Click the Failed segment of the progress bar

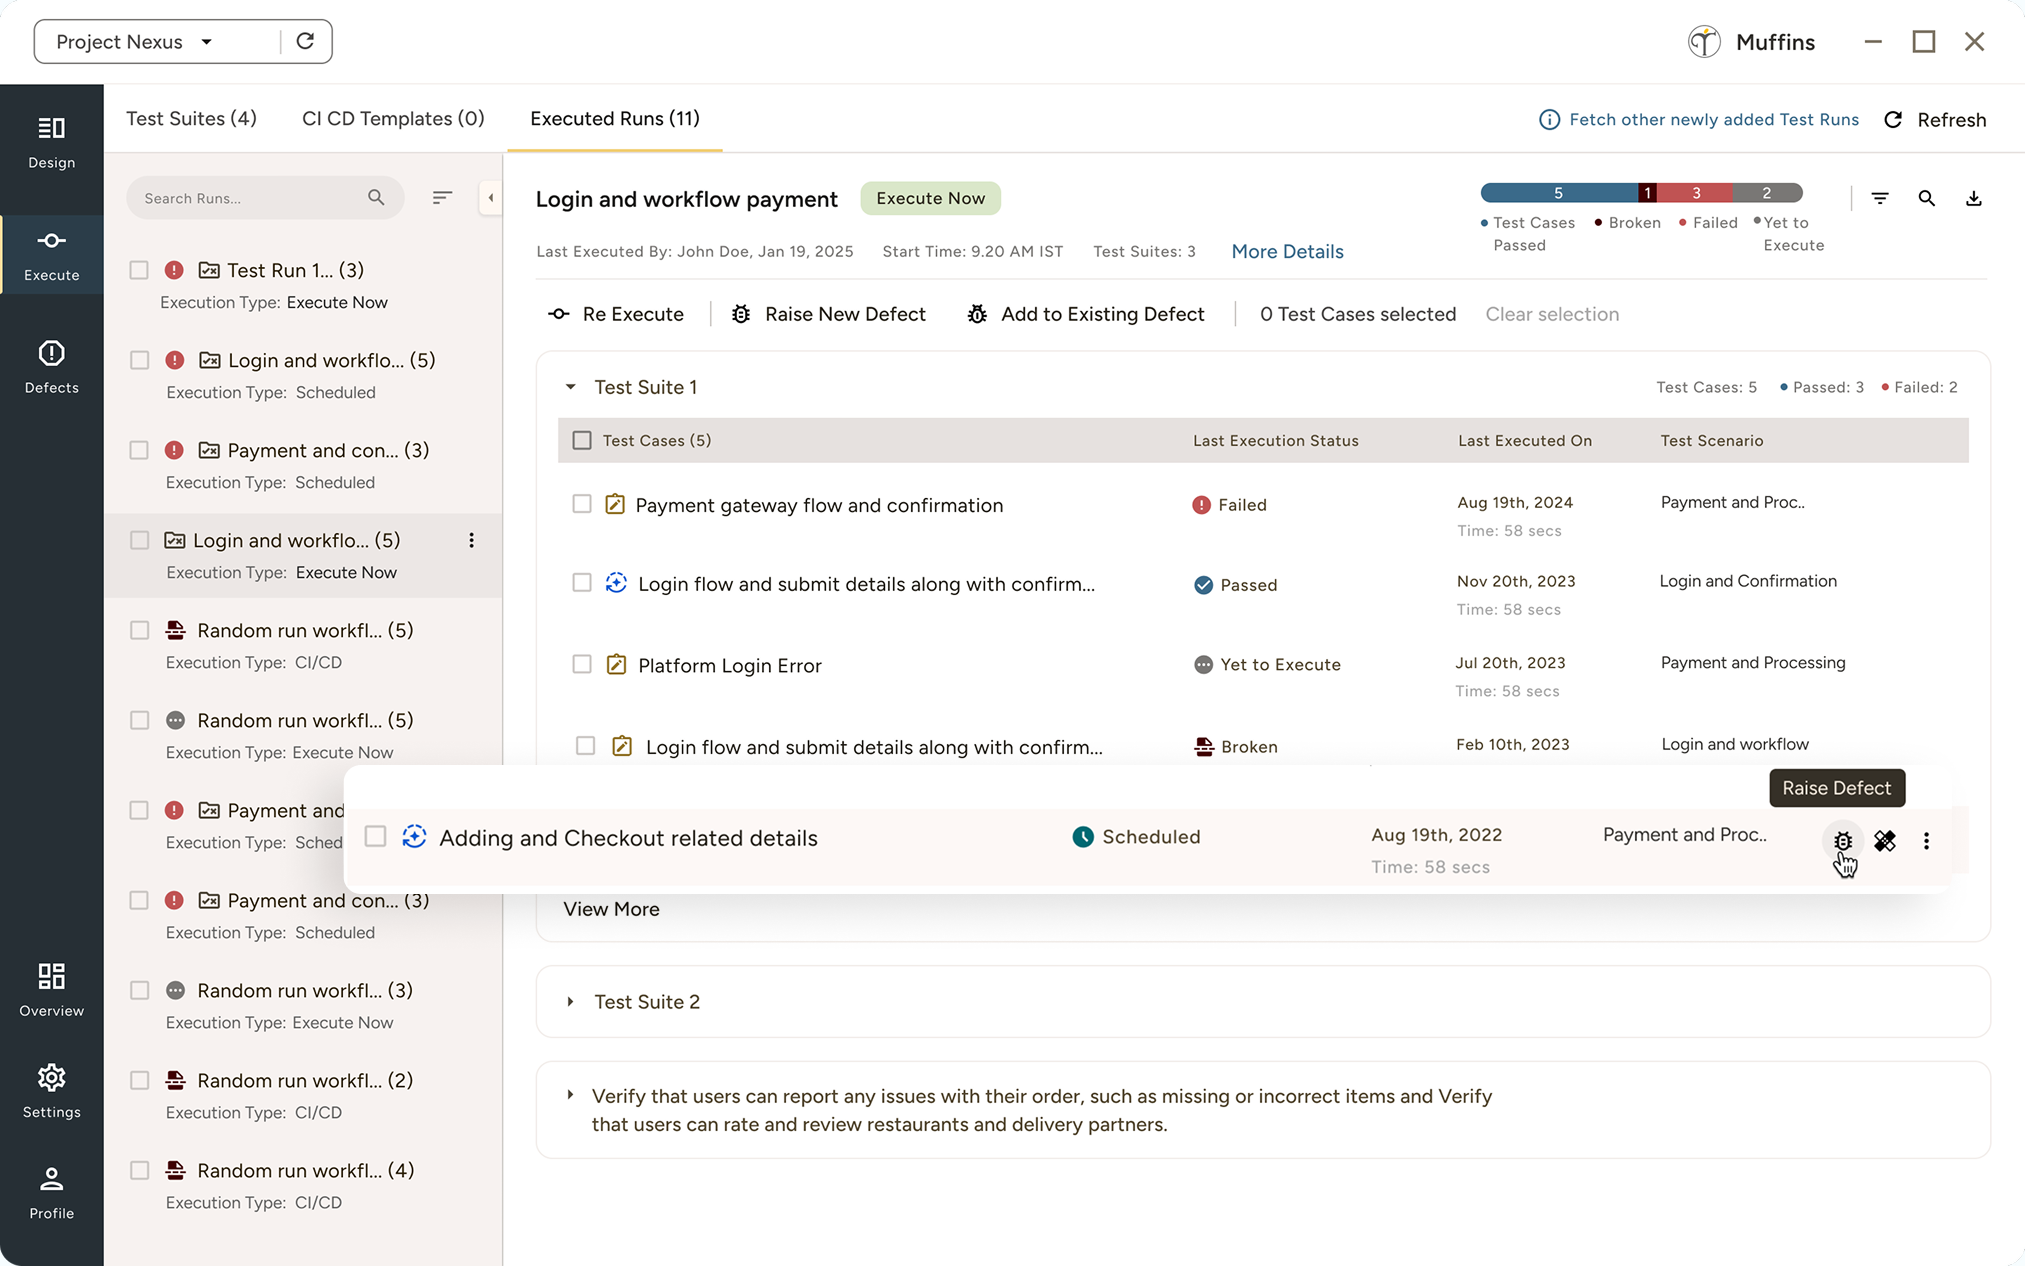pyautogui.click(x=1695, y=192)
